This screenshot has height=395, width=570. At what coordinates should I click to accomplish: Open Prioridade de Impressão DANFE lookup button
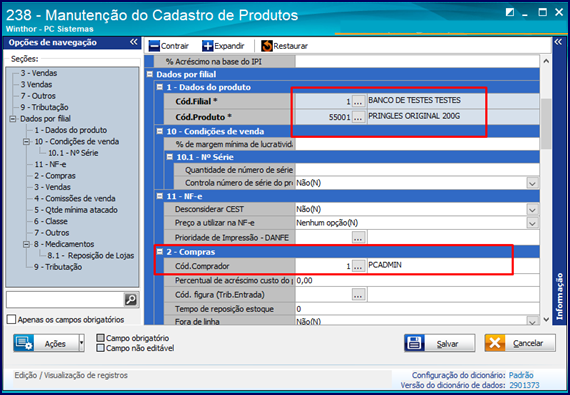358,238
